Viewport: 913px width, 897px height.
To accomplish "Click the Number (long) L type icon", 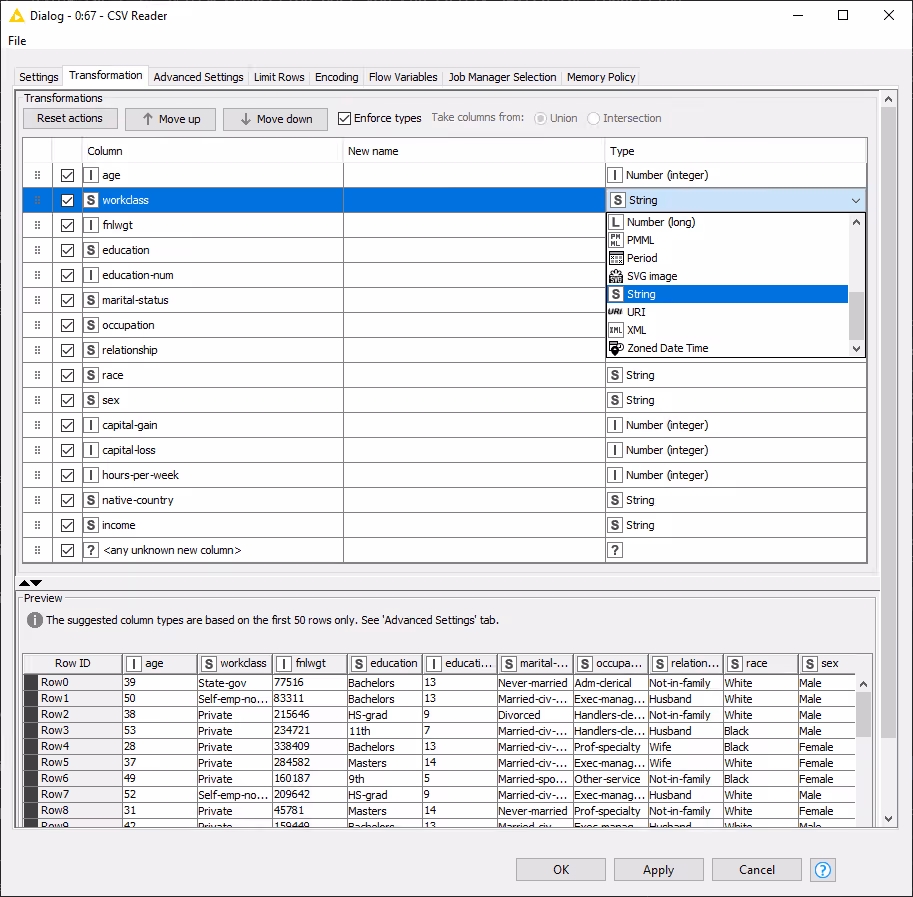I will point(615,222).
